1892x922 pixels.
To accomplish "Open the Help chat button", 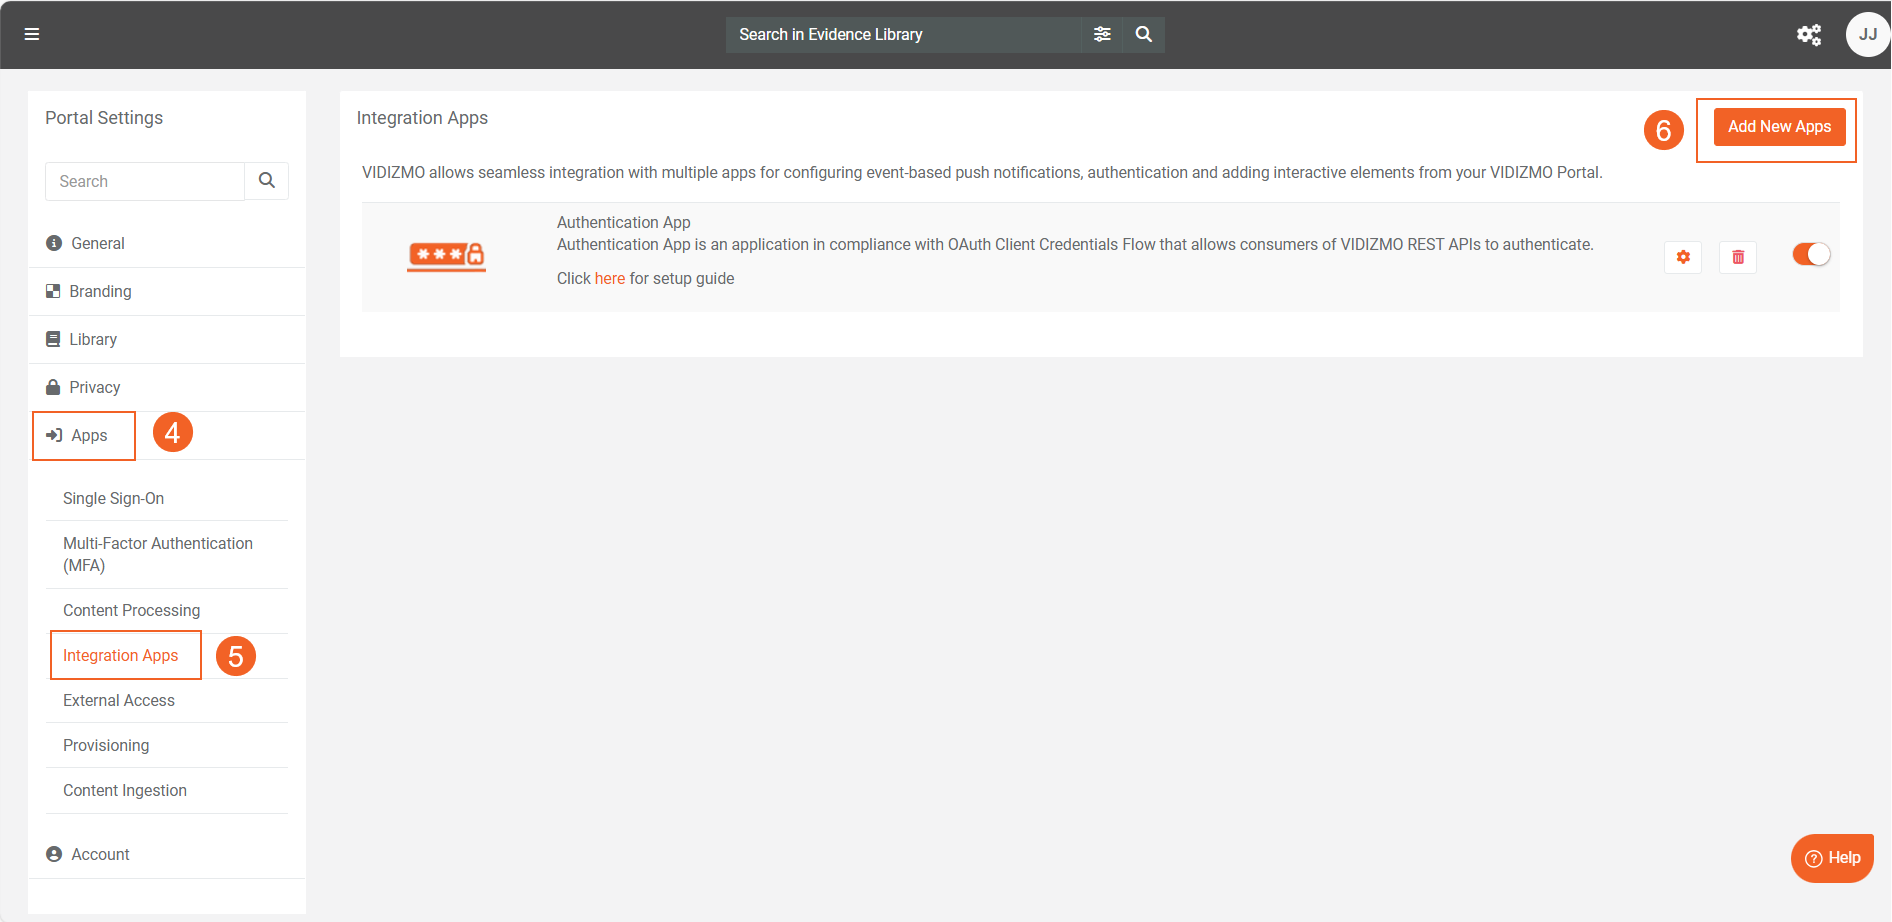I will click(1832, 858).
